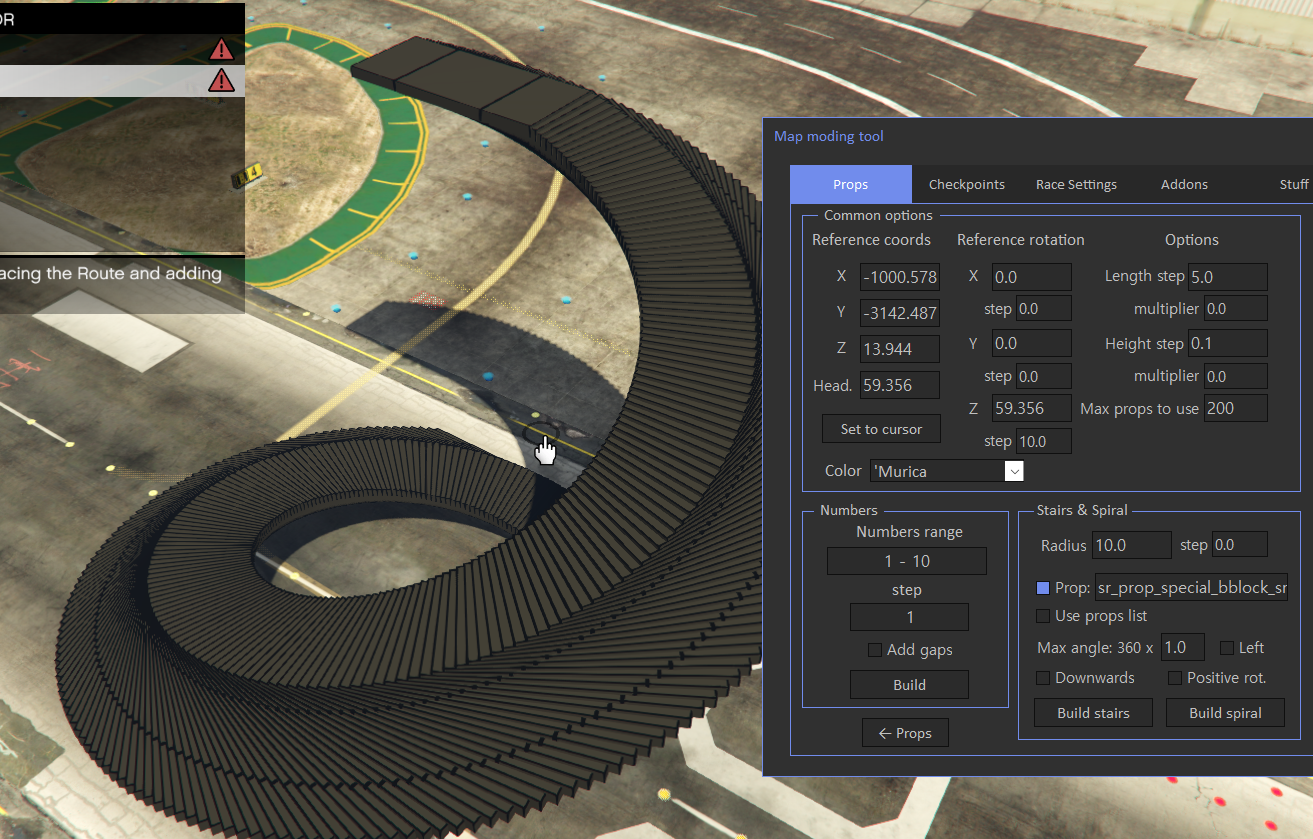
Task: Toggle the Add gaps checkbox
Action: click(875, 650)
